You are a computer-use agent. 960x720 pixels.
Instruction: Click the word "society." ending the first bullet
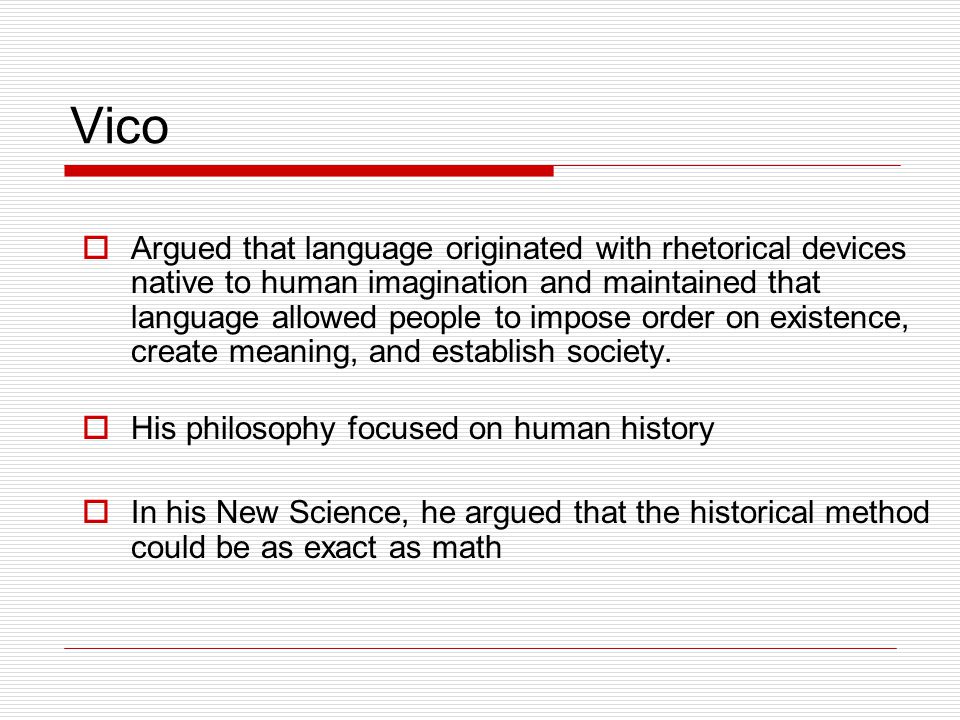[x=619, y=352]
